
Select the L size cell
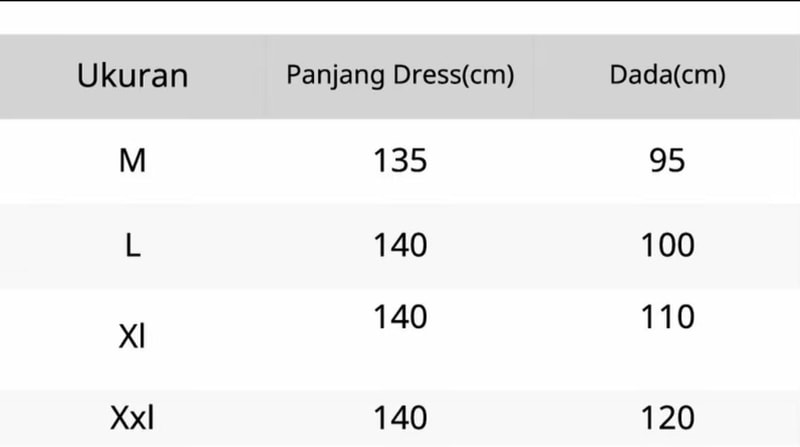(132, 245)
